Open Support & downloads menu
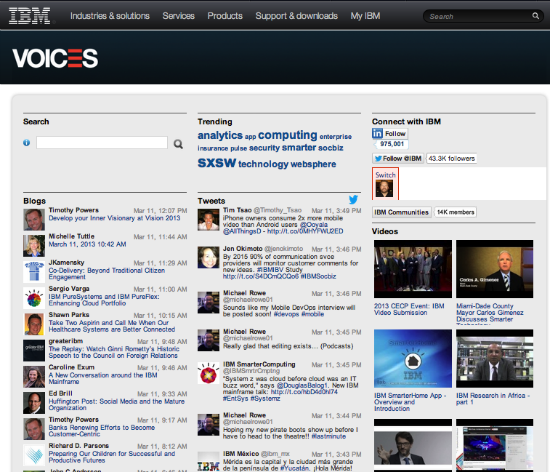 296,16
